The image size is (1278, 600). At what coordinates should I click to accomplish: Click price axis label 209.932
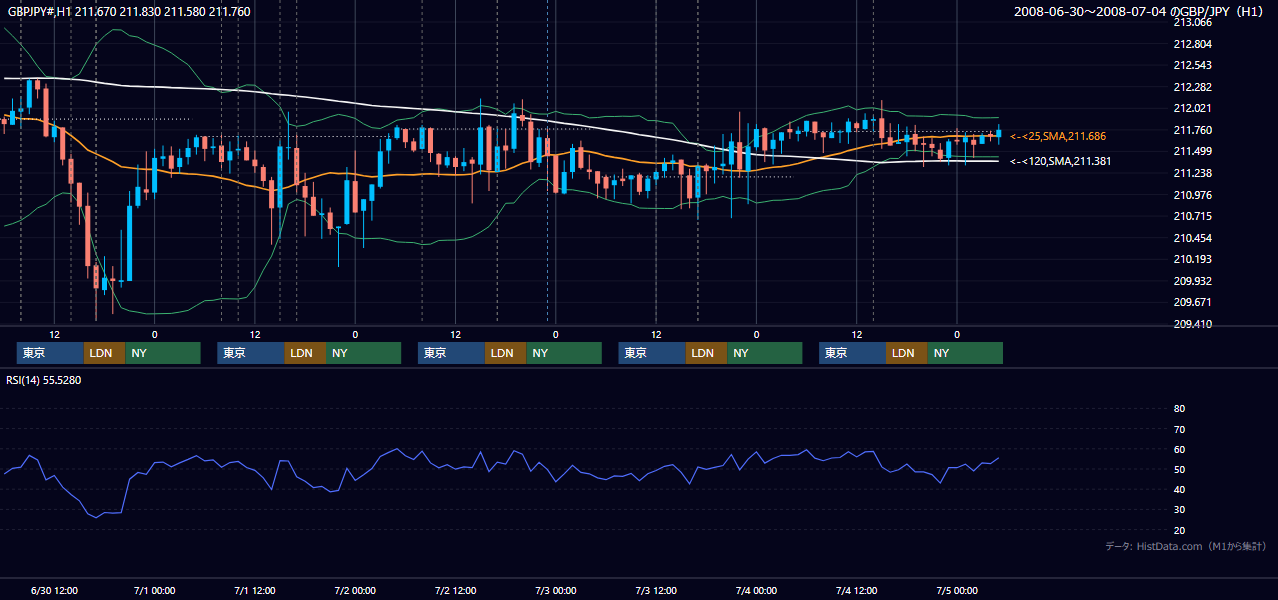(x=1191, y=281)
